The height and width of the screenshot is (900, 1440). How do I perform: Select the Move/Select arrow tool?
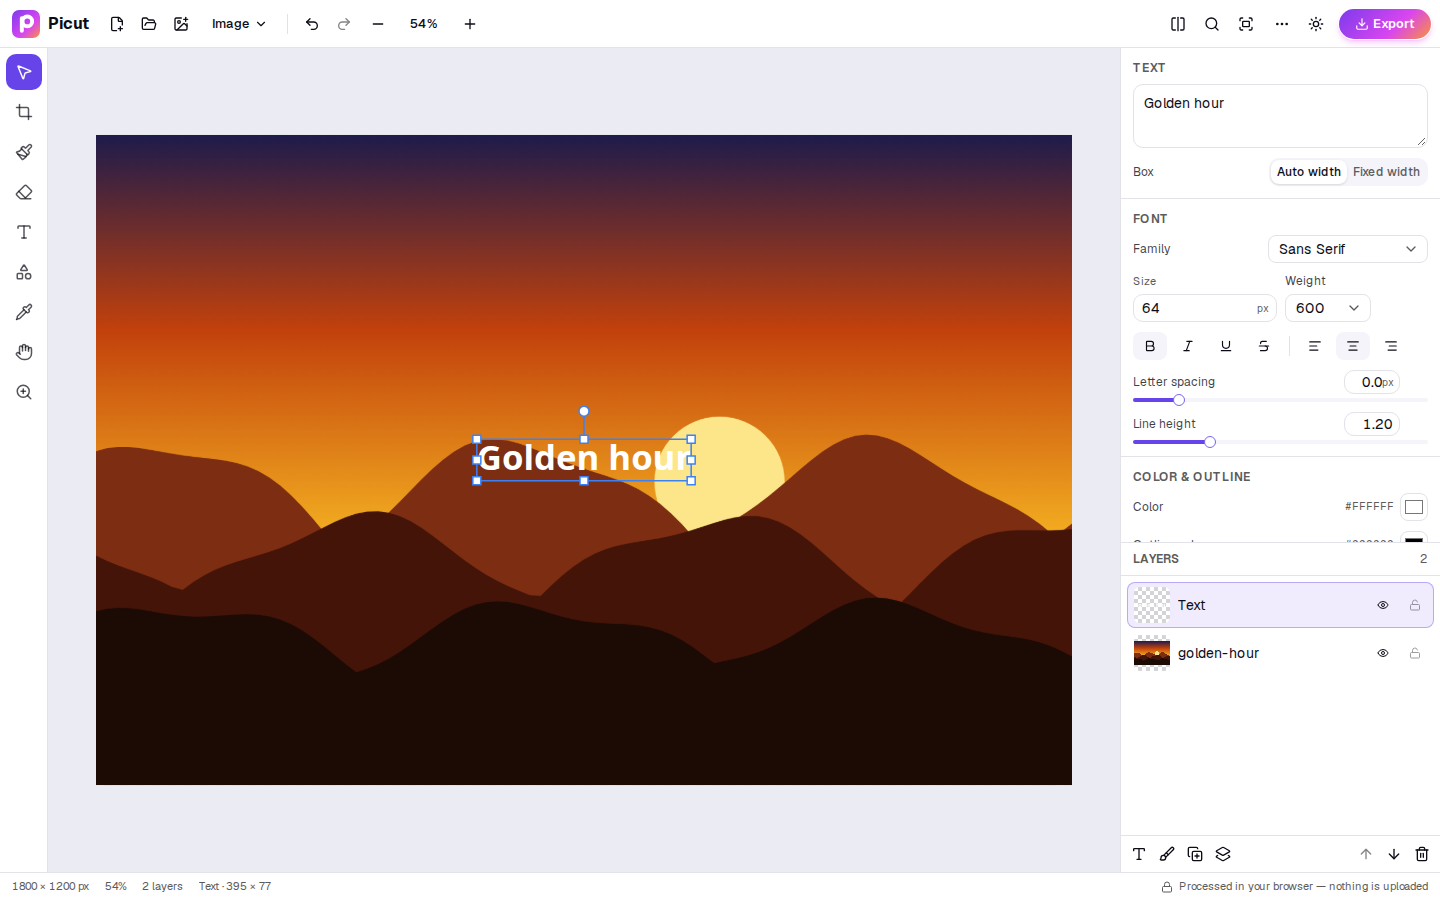[x=24, y=72]
